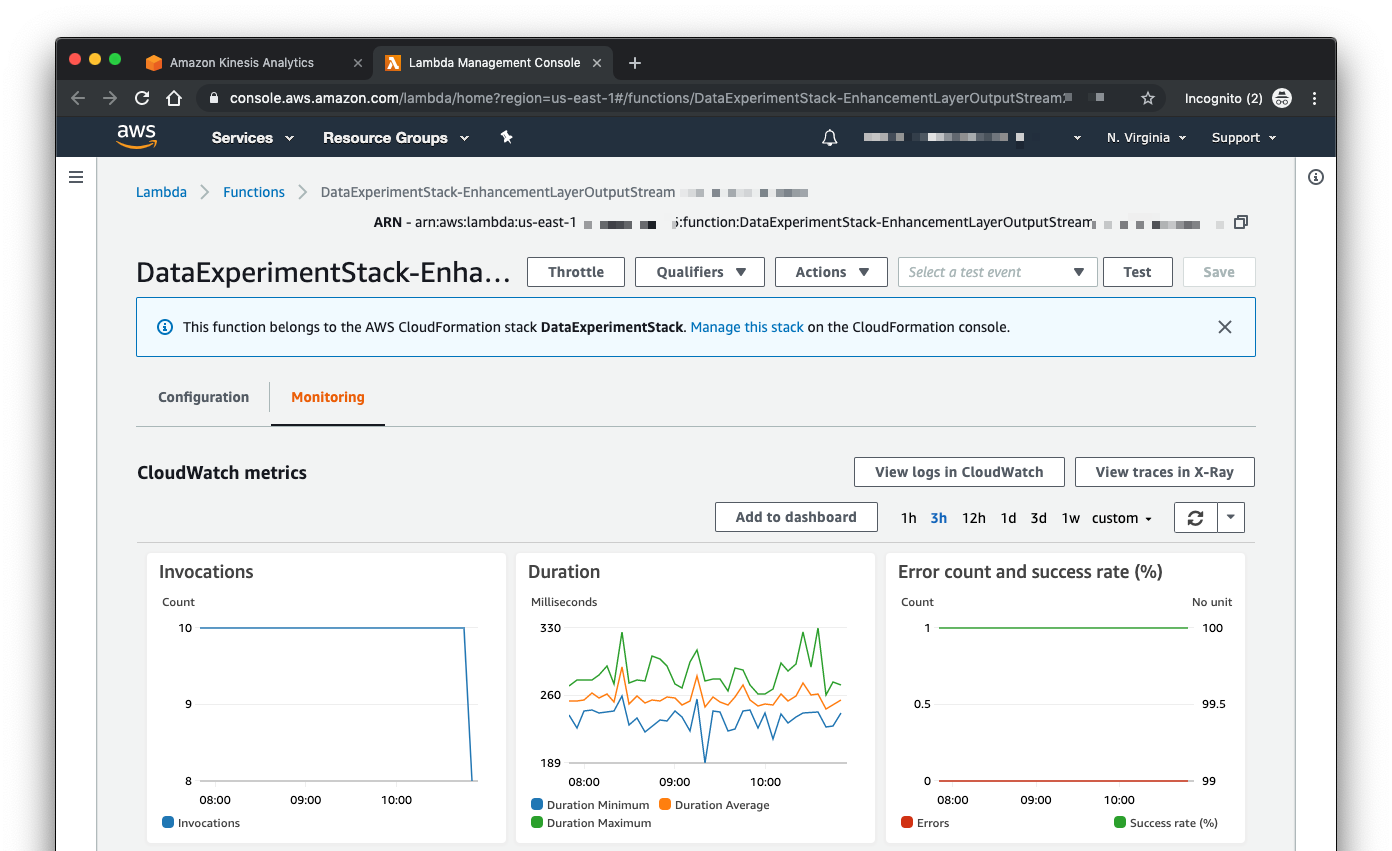The image size is (1392, 851).
Task: Click Error count and success rate title
Action: 1030,572
